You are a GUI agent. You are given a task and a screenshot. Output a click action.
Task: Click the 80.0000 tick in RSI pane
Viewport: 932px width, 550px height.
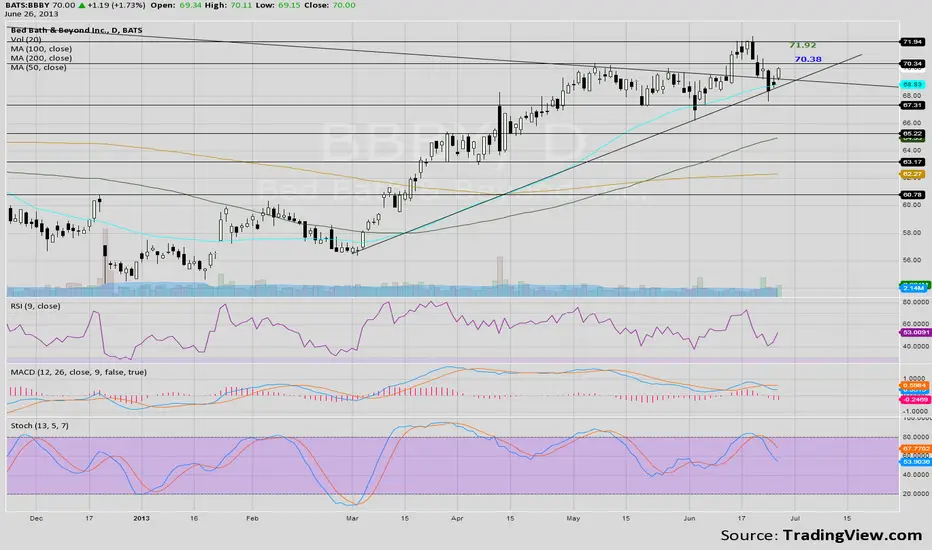[916, 302]
